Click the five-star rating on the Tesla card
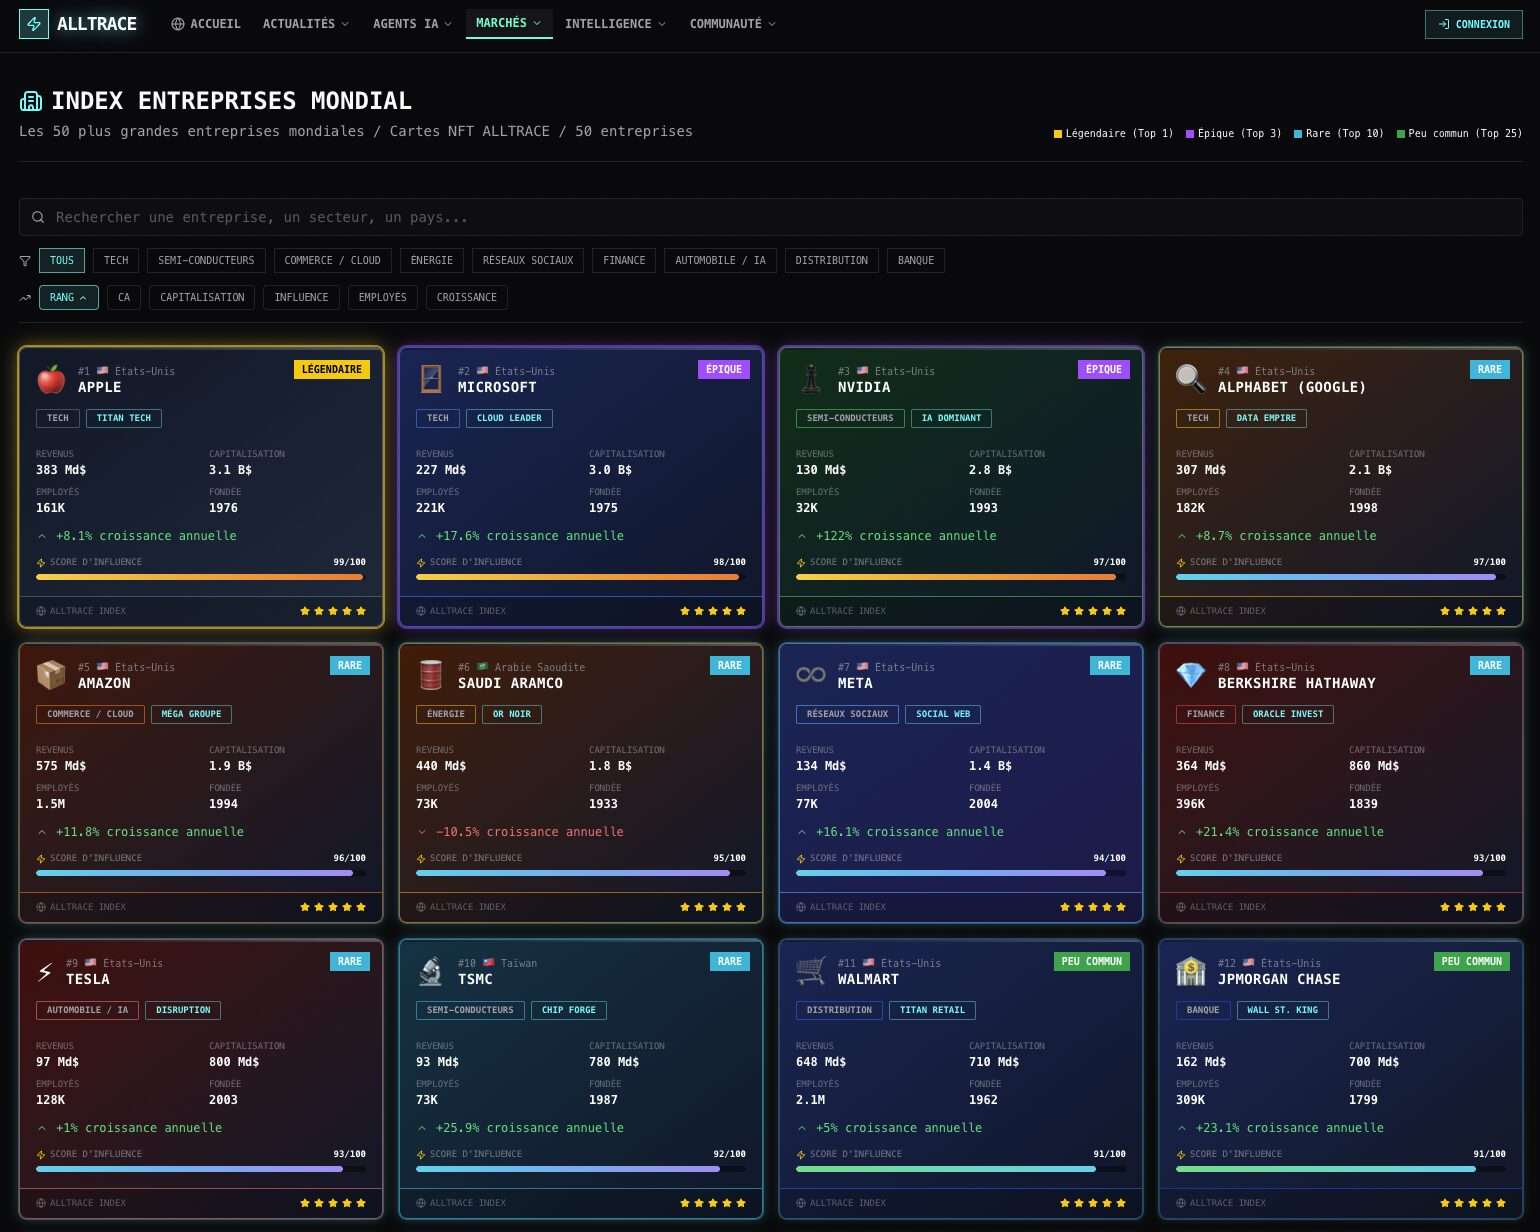The height and width of the screenshot is (1232, 1540). [x=333, y=1203]
